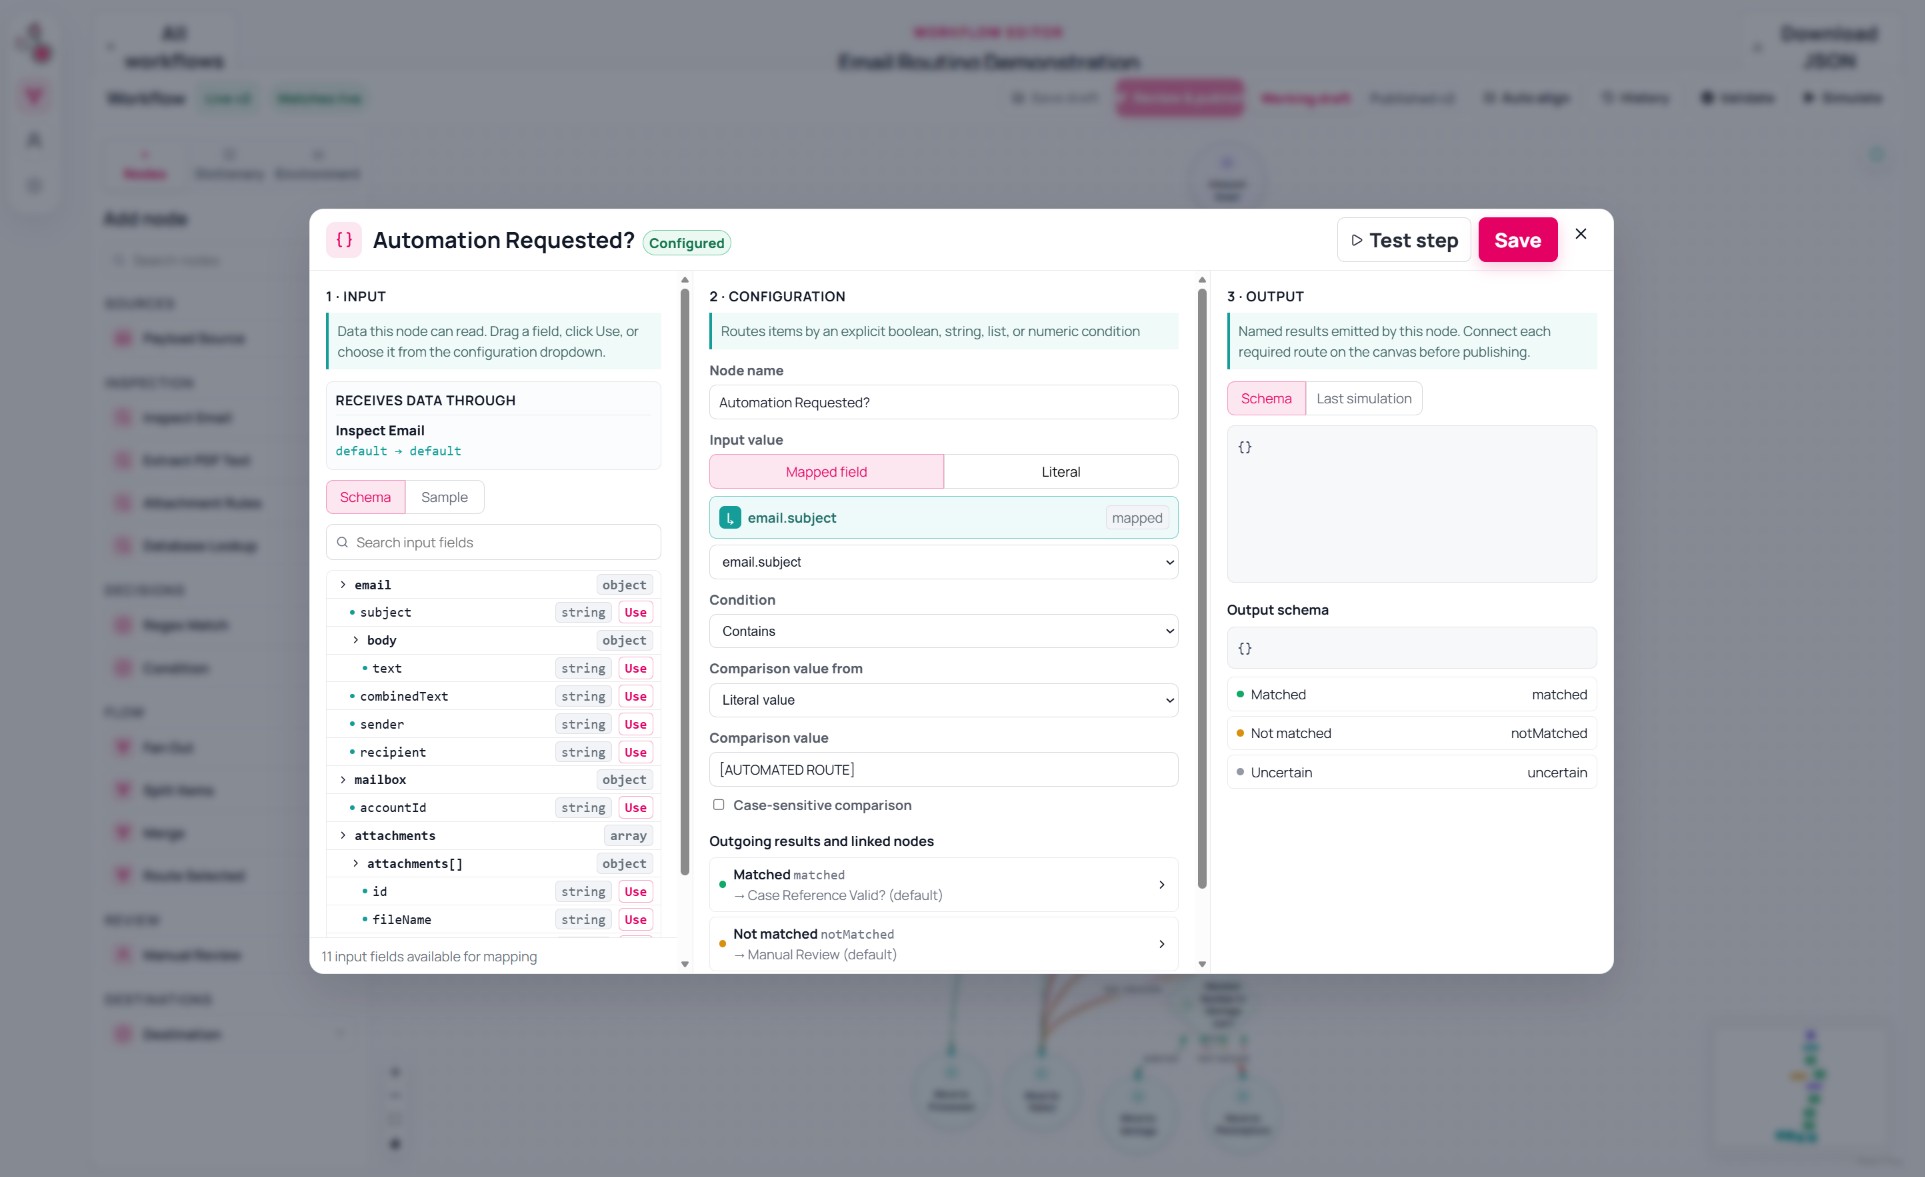Expand the email object tree node

click(343, 585)
